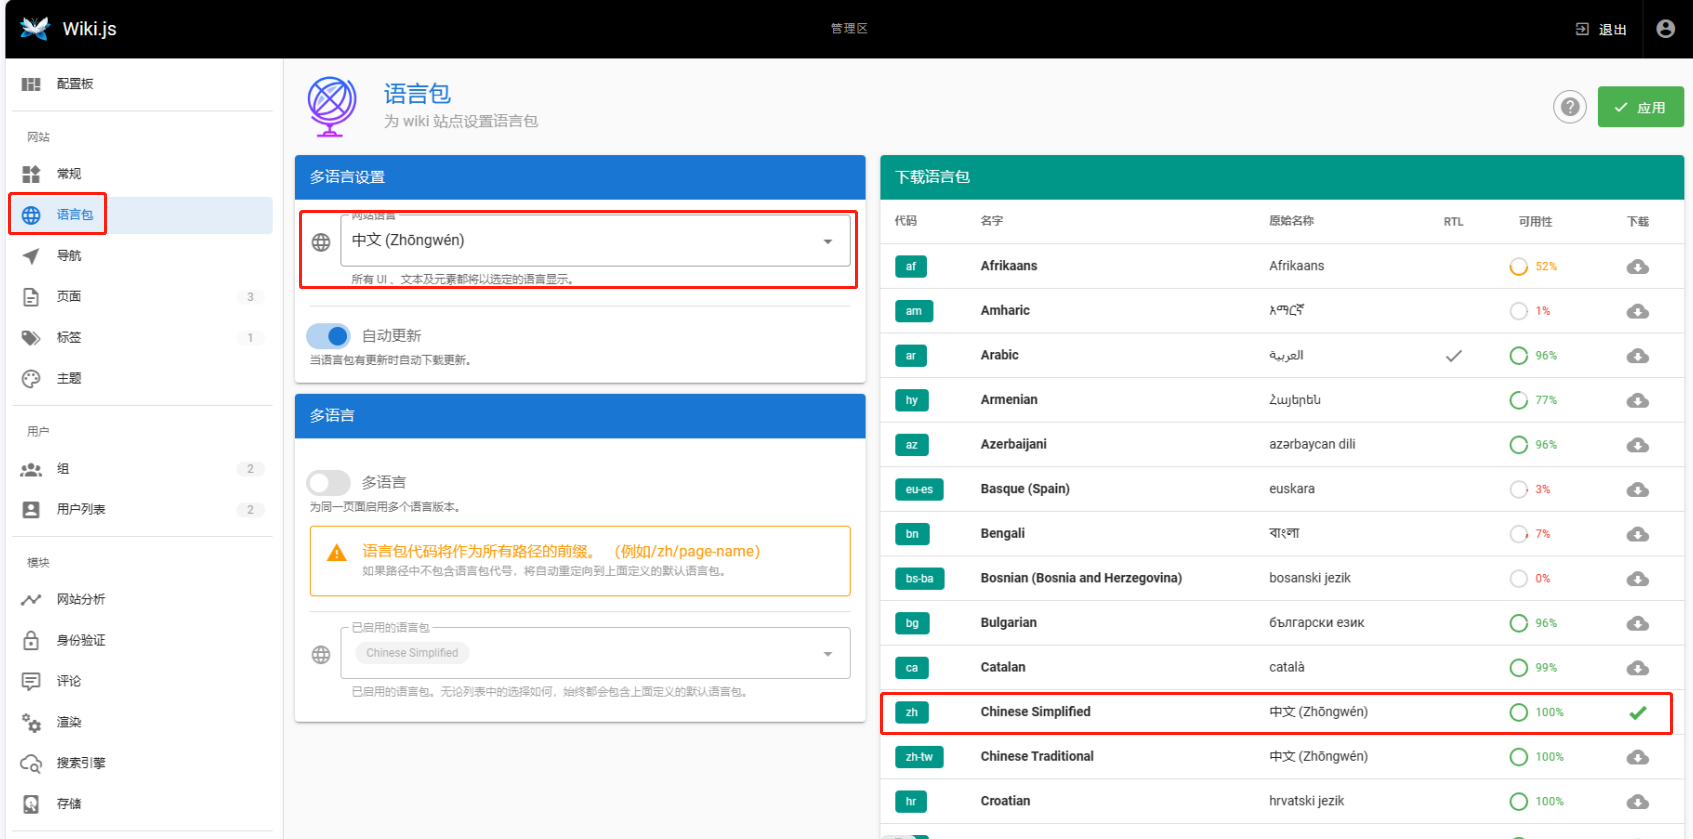The image size is (1693, 839).
Task: Open 存储 in the sidebar
Action: click(x=141, y=805)
